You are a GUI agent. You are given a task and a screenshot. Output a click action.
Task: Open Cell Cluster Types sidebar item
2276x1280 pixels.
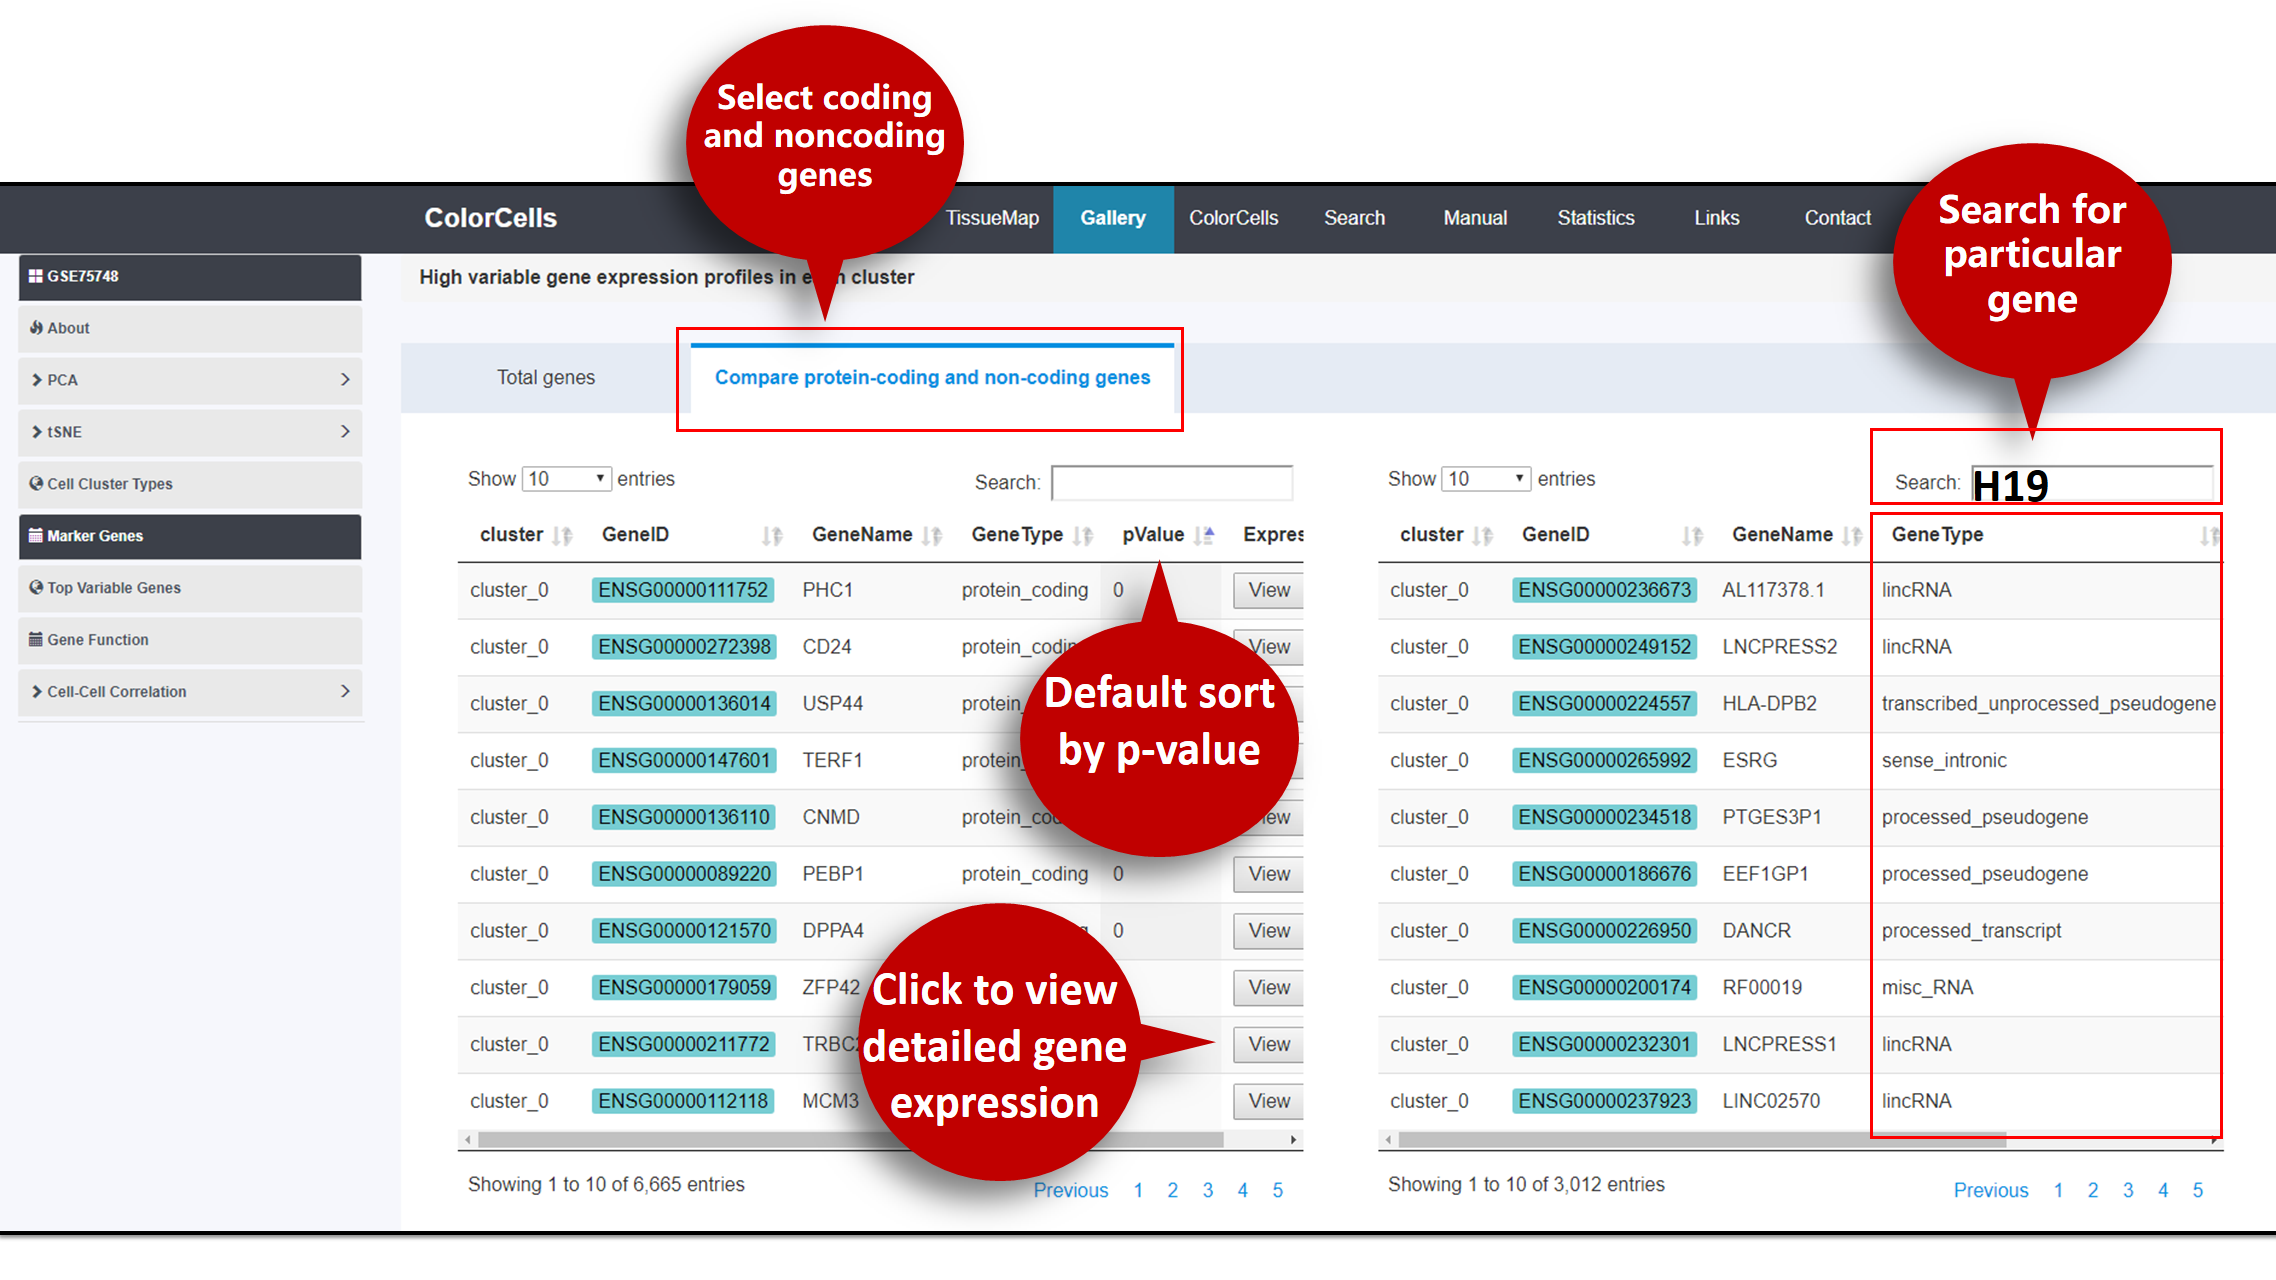coord(190,484)
